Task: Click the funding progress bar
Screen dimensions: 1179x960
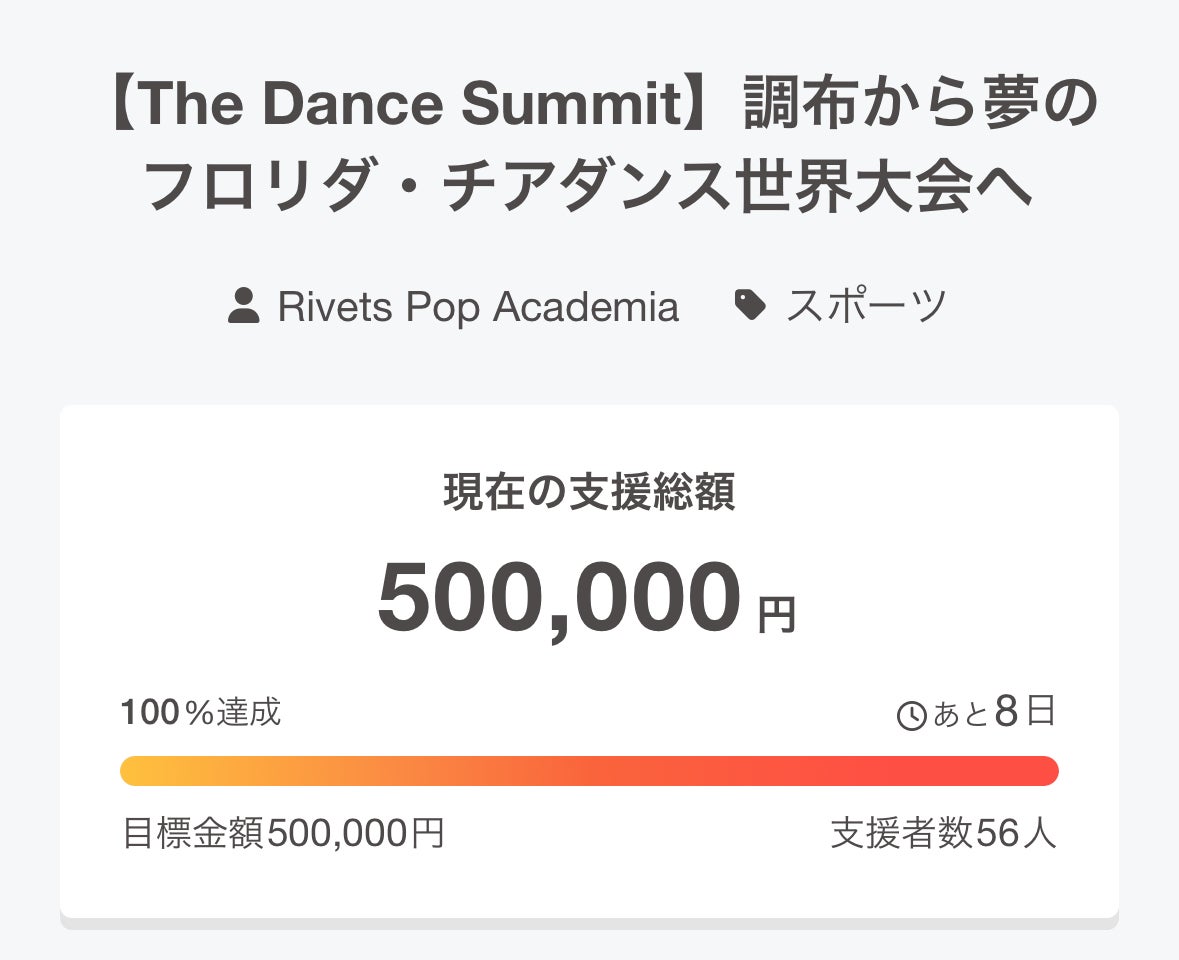Action: tap(589, 771)
